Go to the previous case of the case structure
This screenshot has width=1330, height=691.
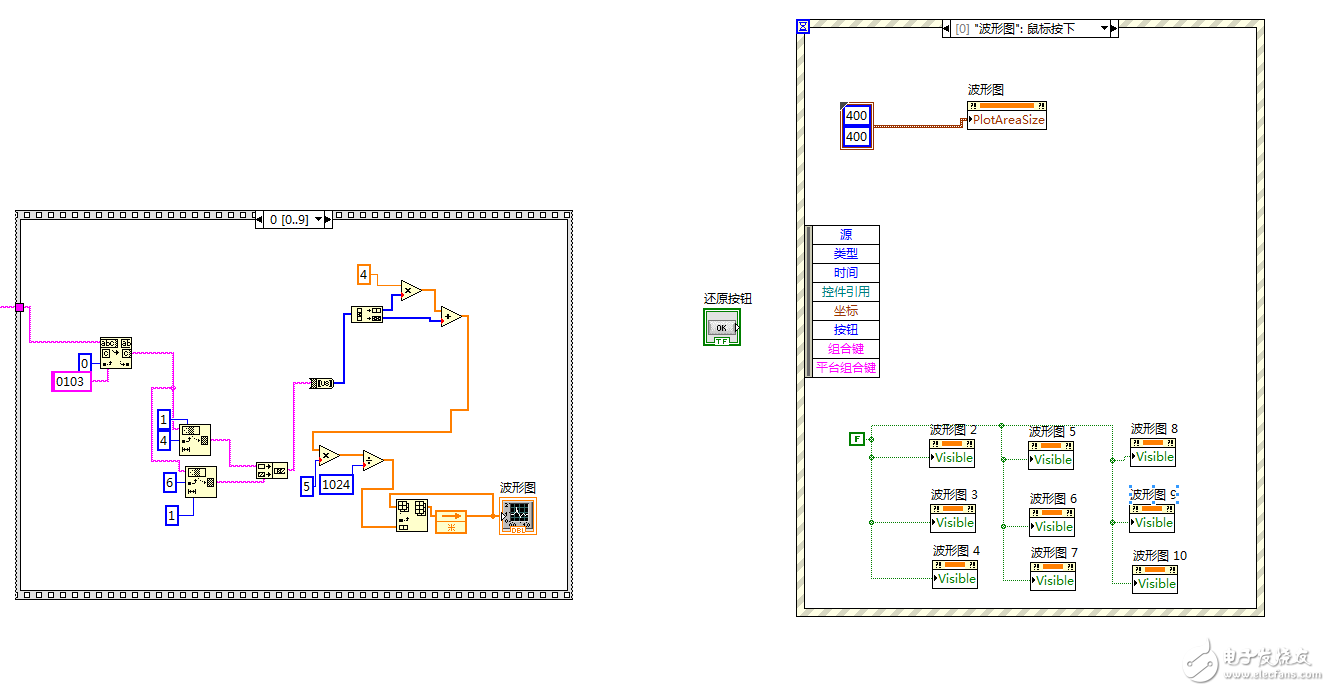pyautogui.click(x=260, y=219)
